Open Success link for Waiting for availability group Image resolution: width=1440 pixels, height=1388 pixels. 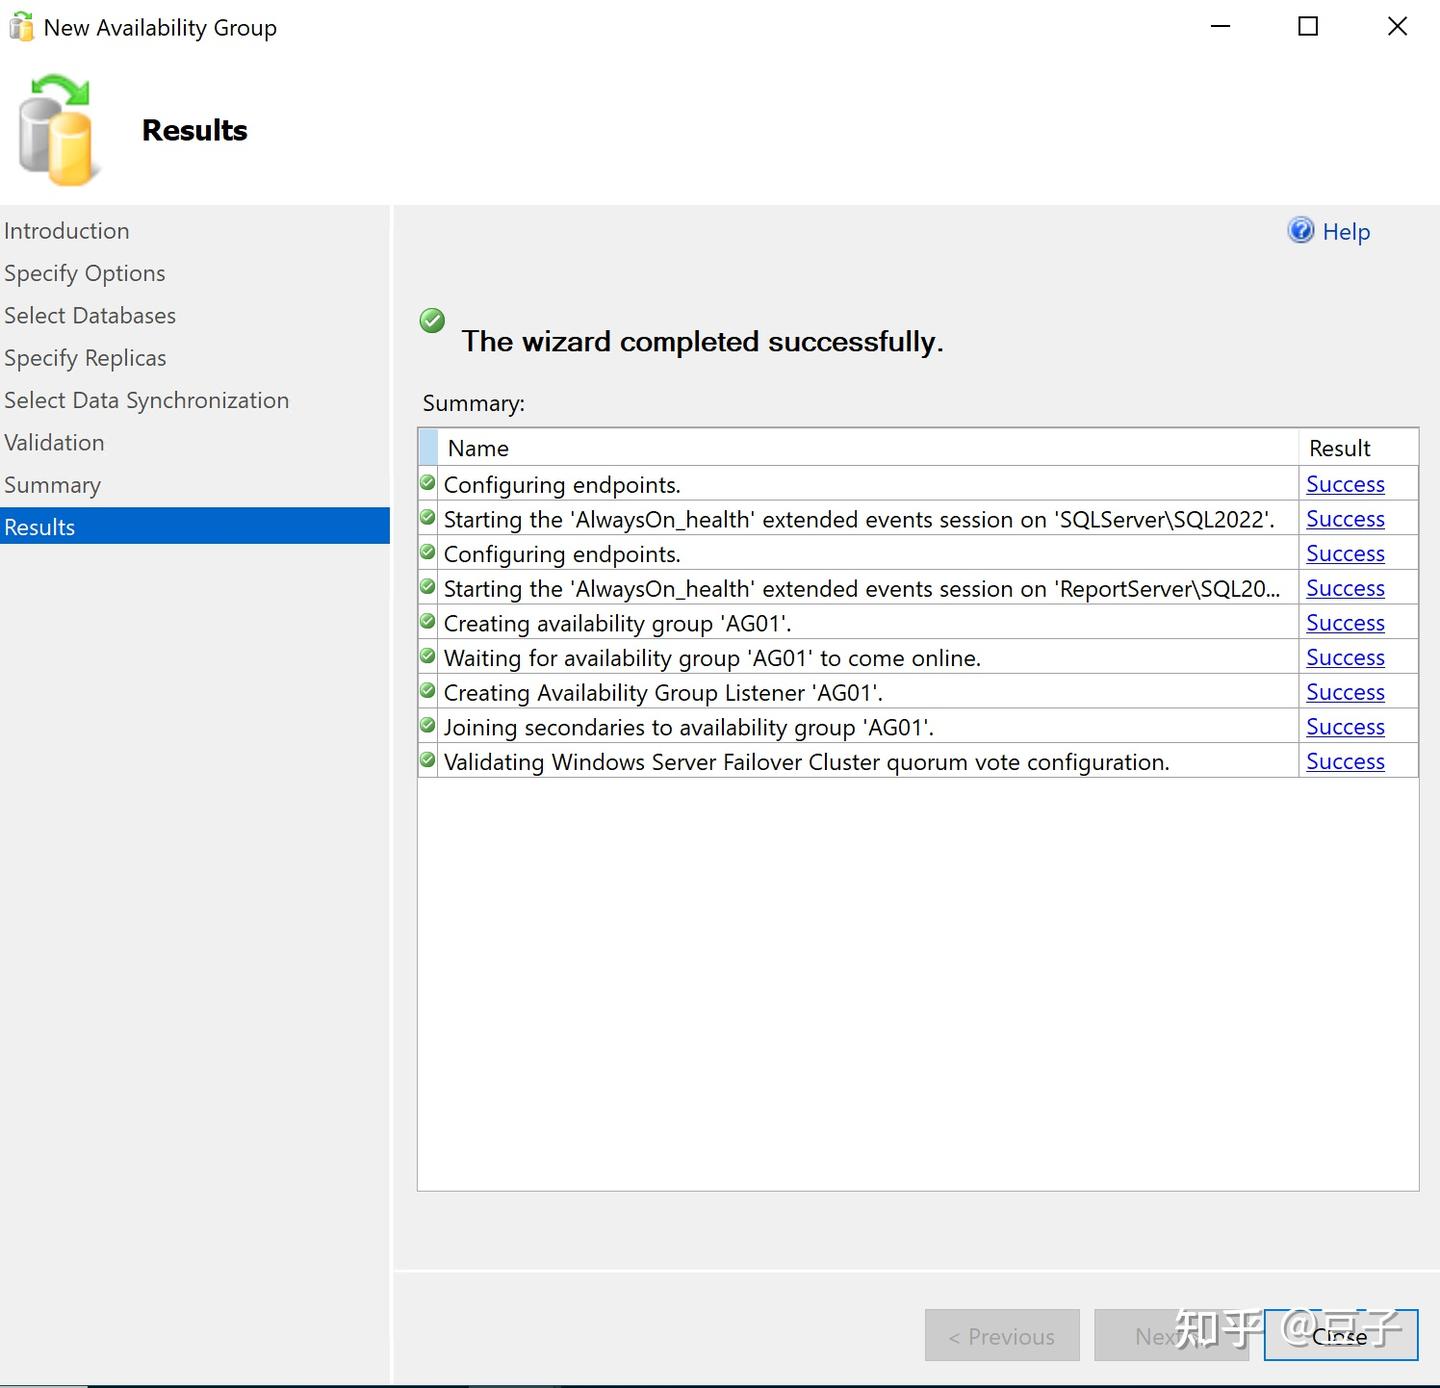[x=1345, y=657]
